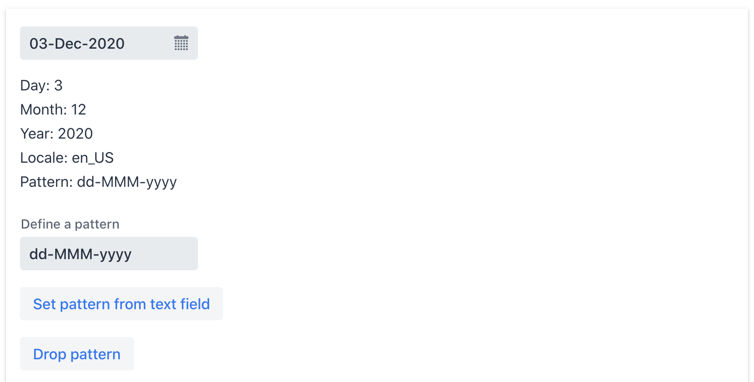
Task: Select the Day: 3 text line
Action: point(41,86)
